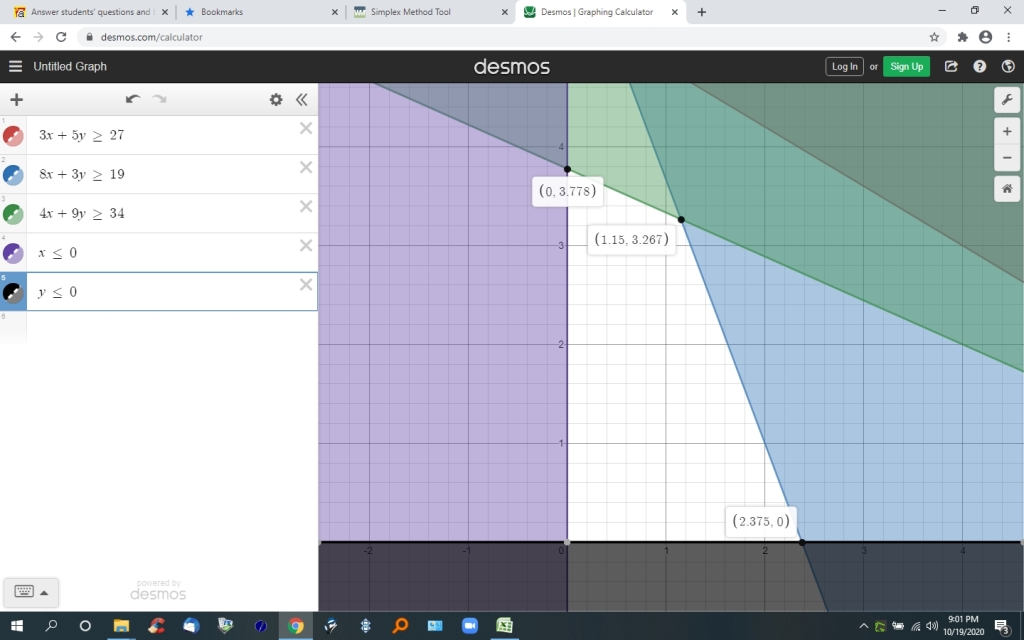The image size is (1024, 640).
Task: Hide the 4x + 9y ≥ 34 graph
Action: coord(13,214)
